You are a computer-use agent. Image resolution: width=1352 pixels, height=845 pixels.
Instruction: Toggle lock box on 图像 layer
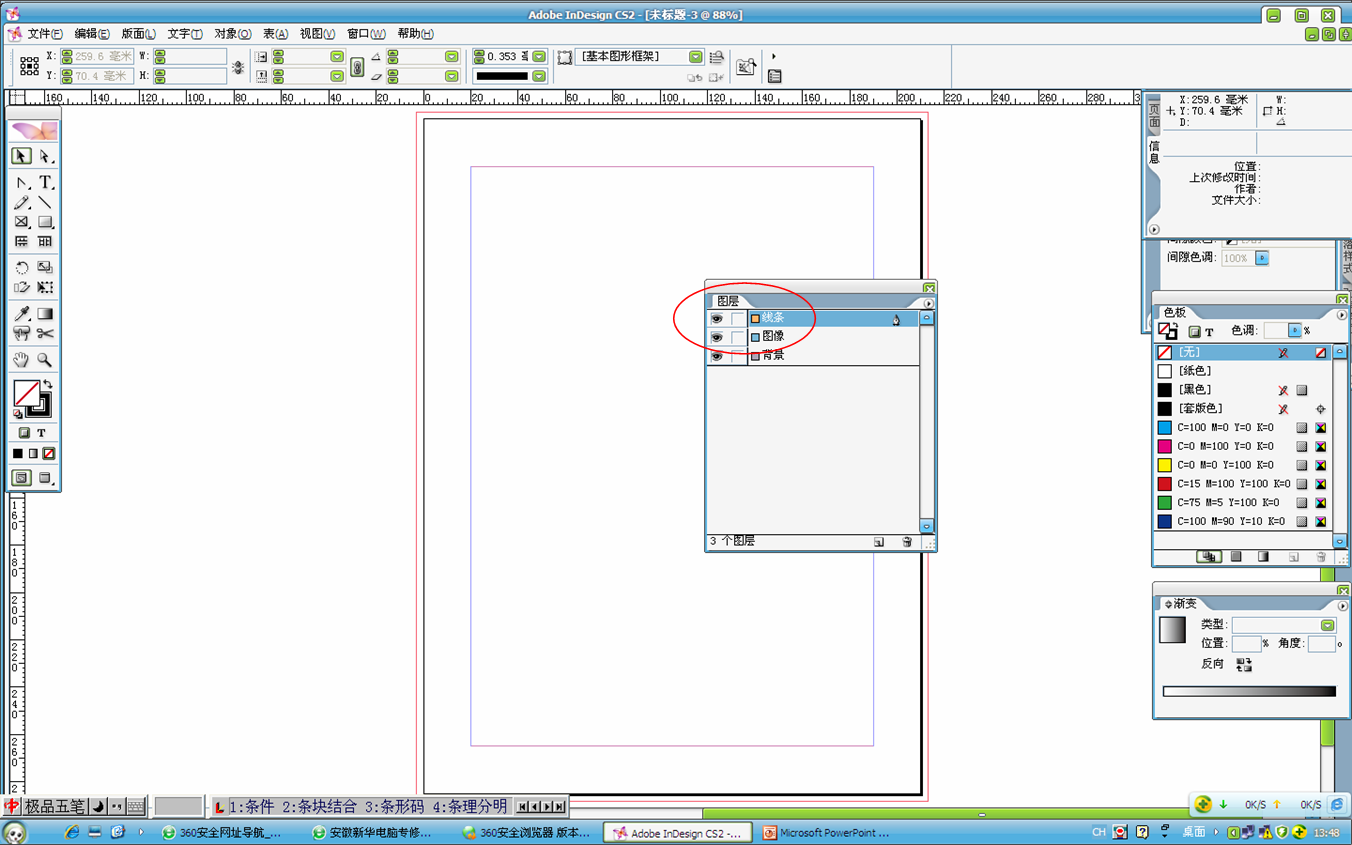click(x=737, y=338)
